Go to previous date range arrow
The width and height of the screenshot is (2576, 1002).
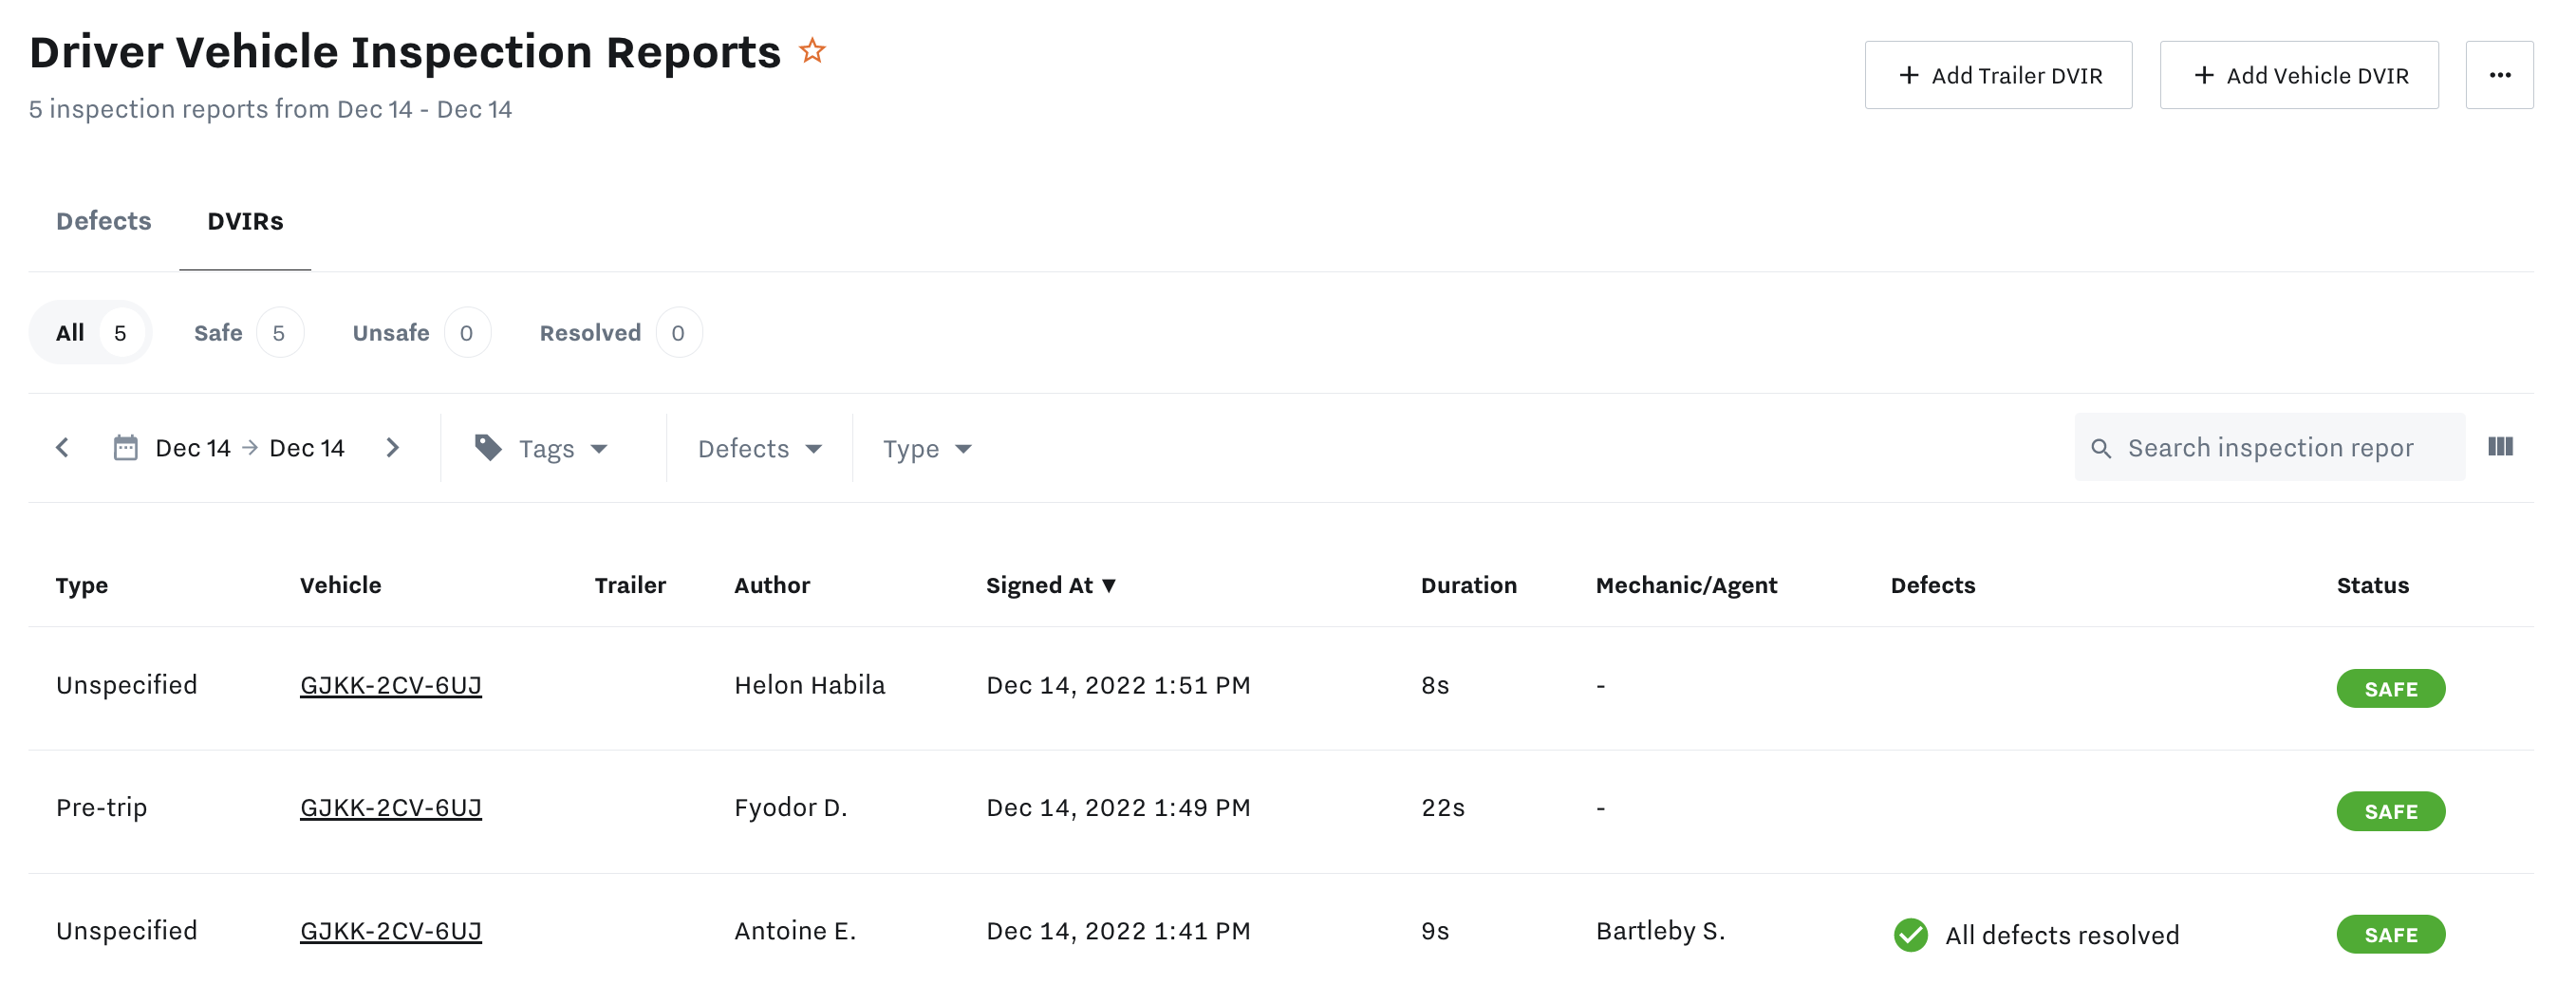pos(62,448)
